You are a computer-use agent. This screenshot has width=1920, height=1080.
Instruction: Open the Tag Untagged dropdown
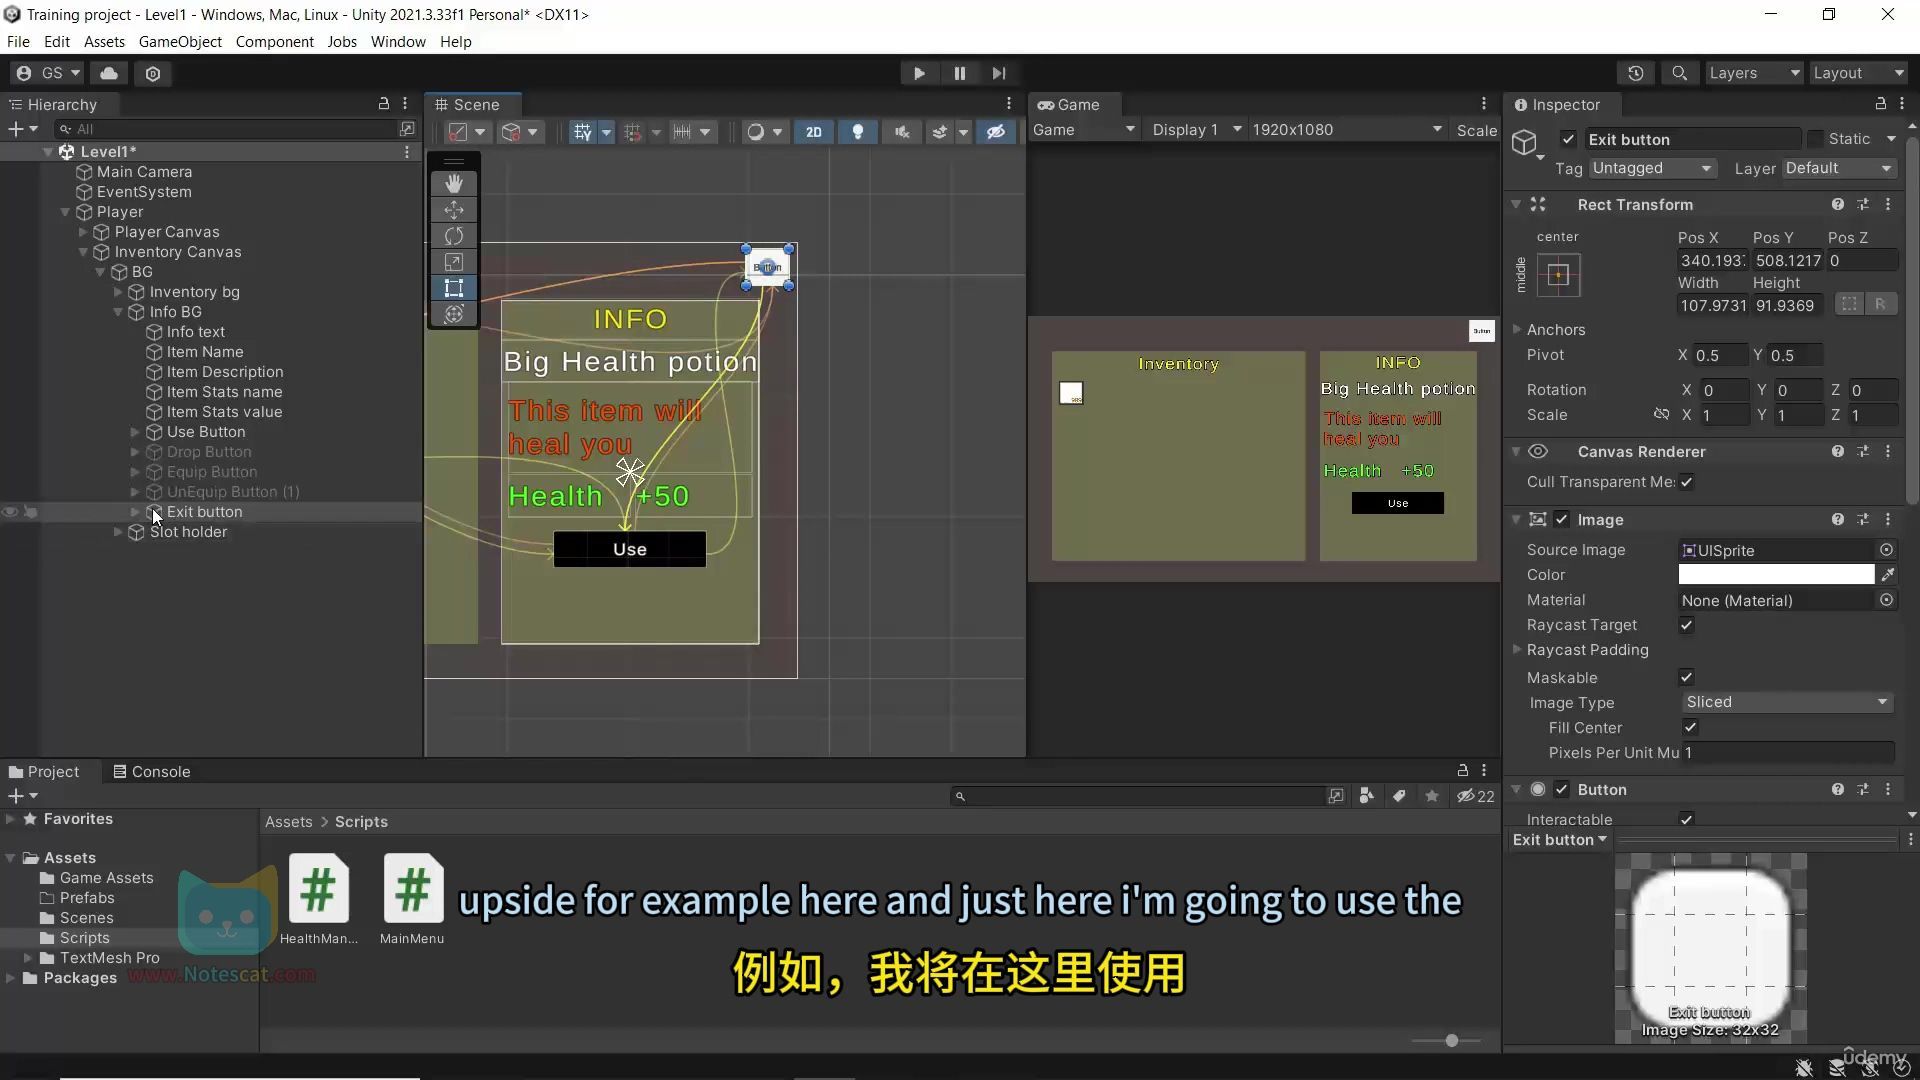pyautogui.click(x=1652, y=168)
